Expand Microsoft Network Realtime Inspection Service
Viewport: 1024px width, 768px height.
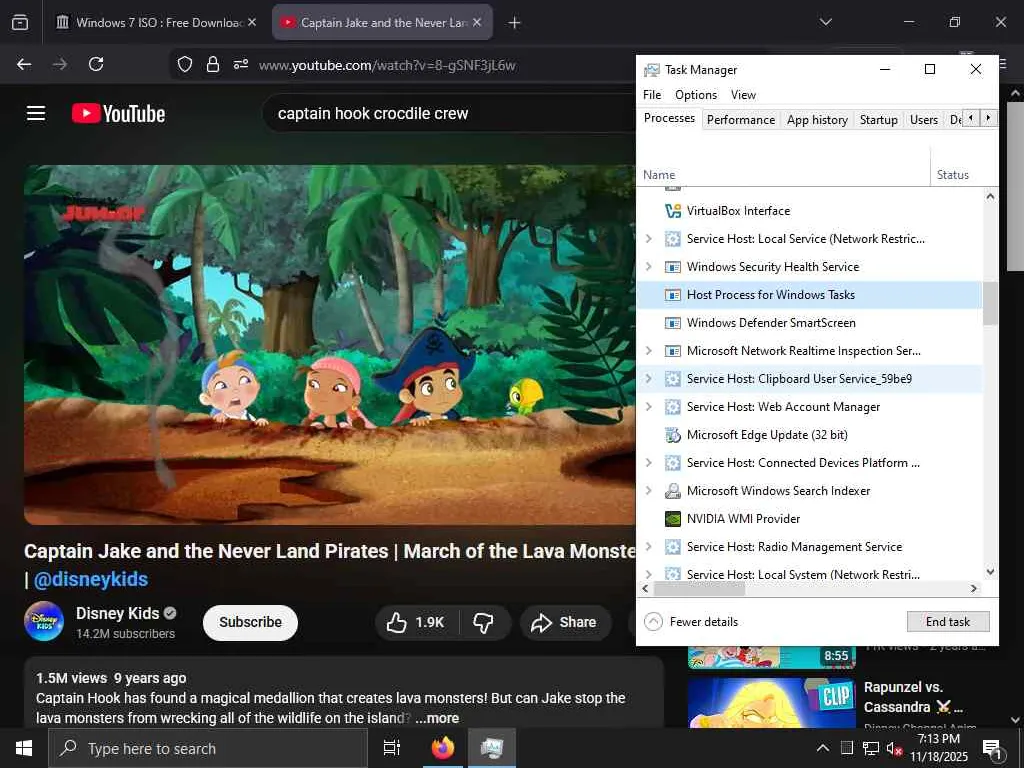pyautogui.click(x=648, y=351)
